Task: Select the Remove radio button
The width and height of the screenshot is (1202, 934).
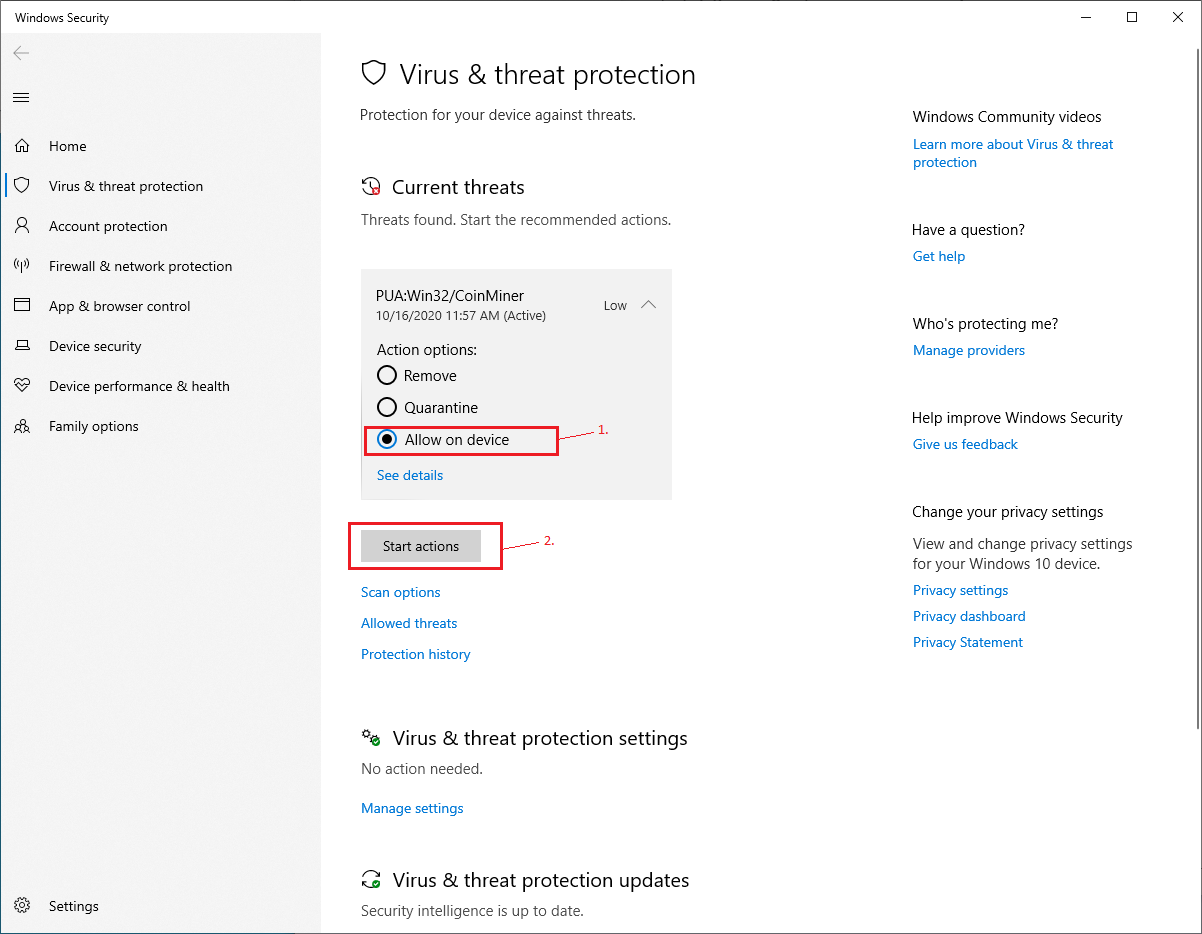Action: [x=387, y=376]
